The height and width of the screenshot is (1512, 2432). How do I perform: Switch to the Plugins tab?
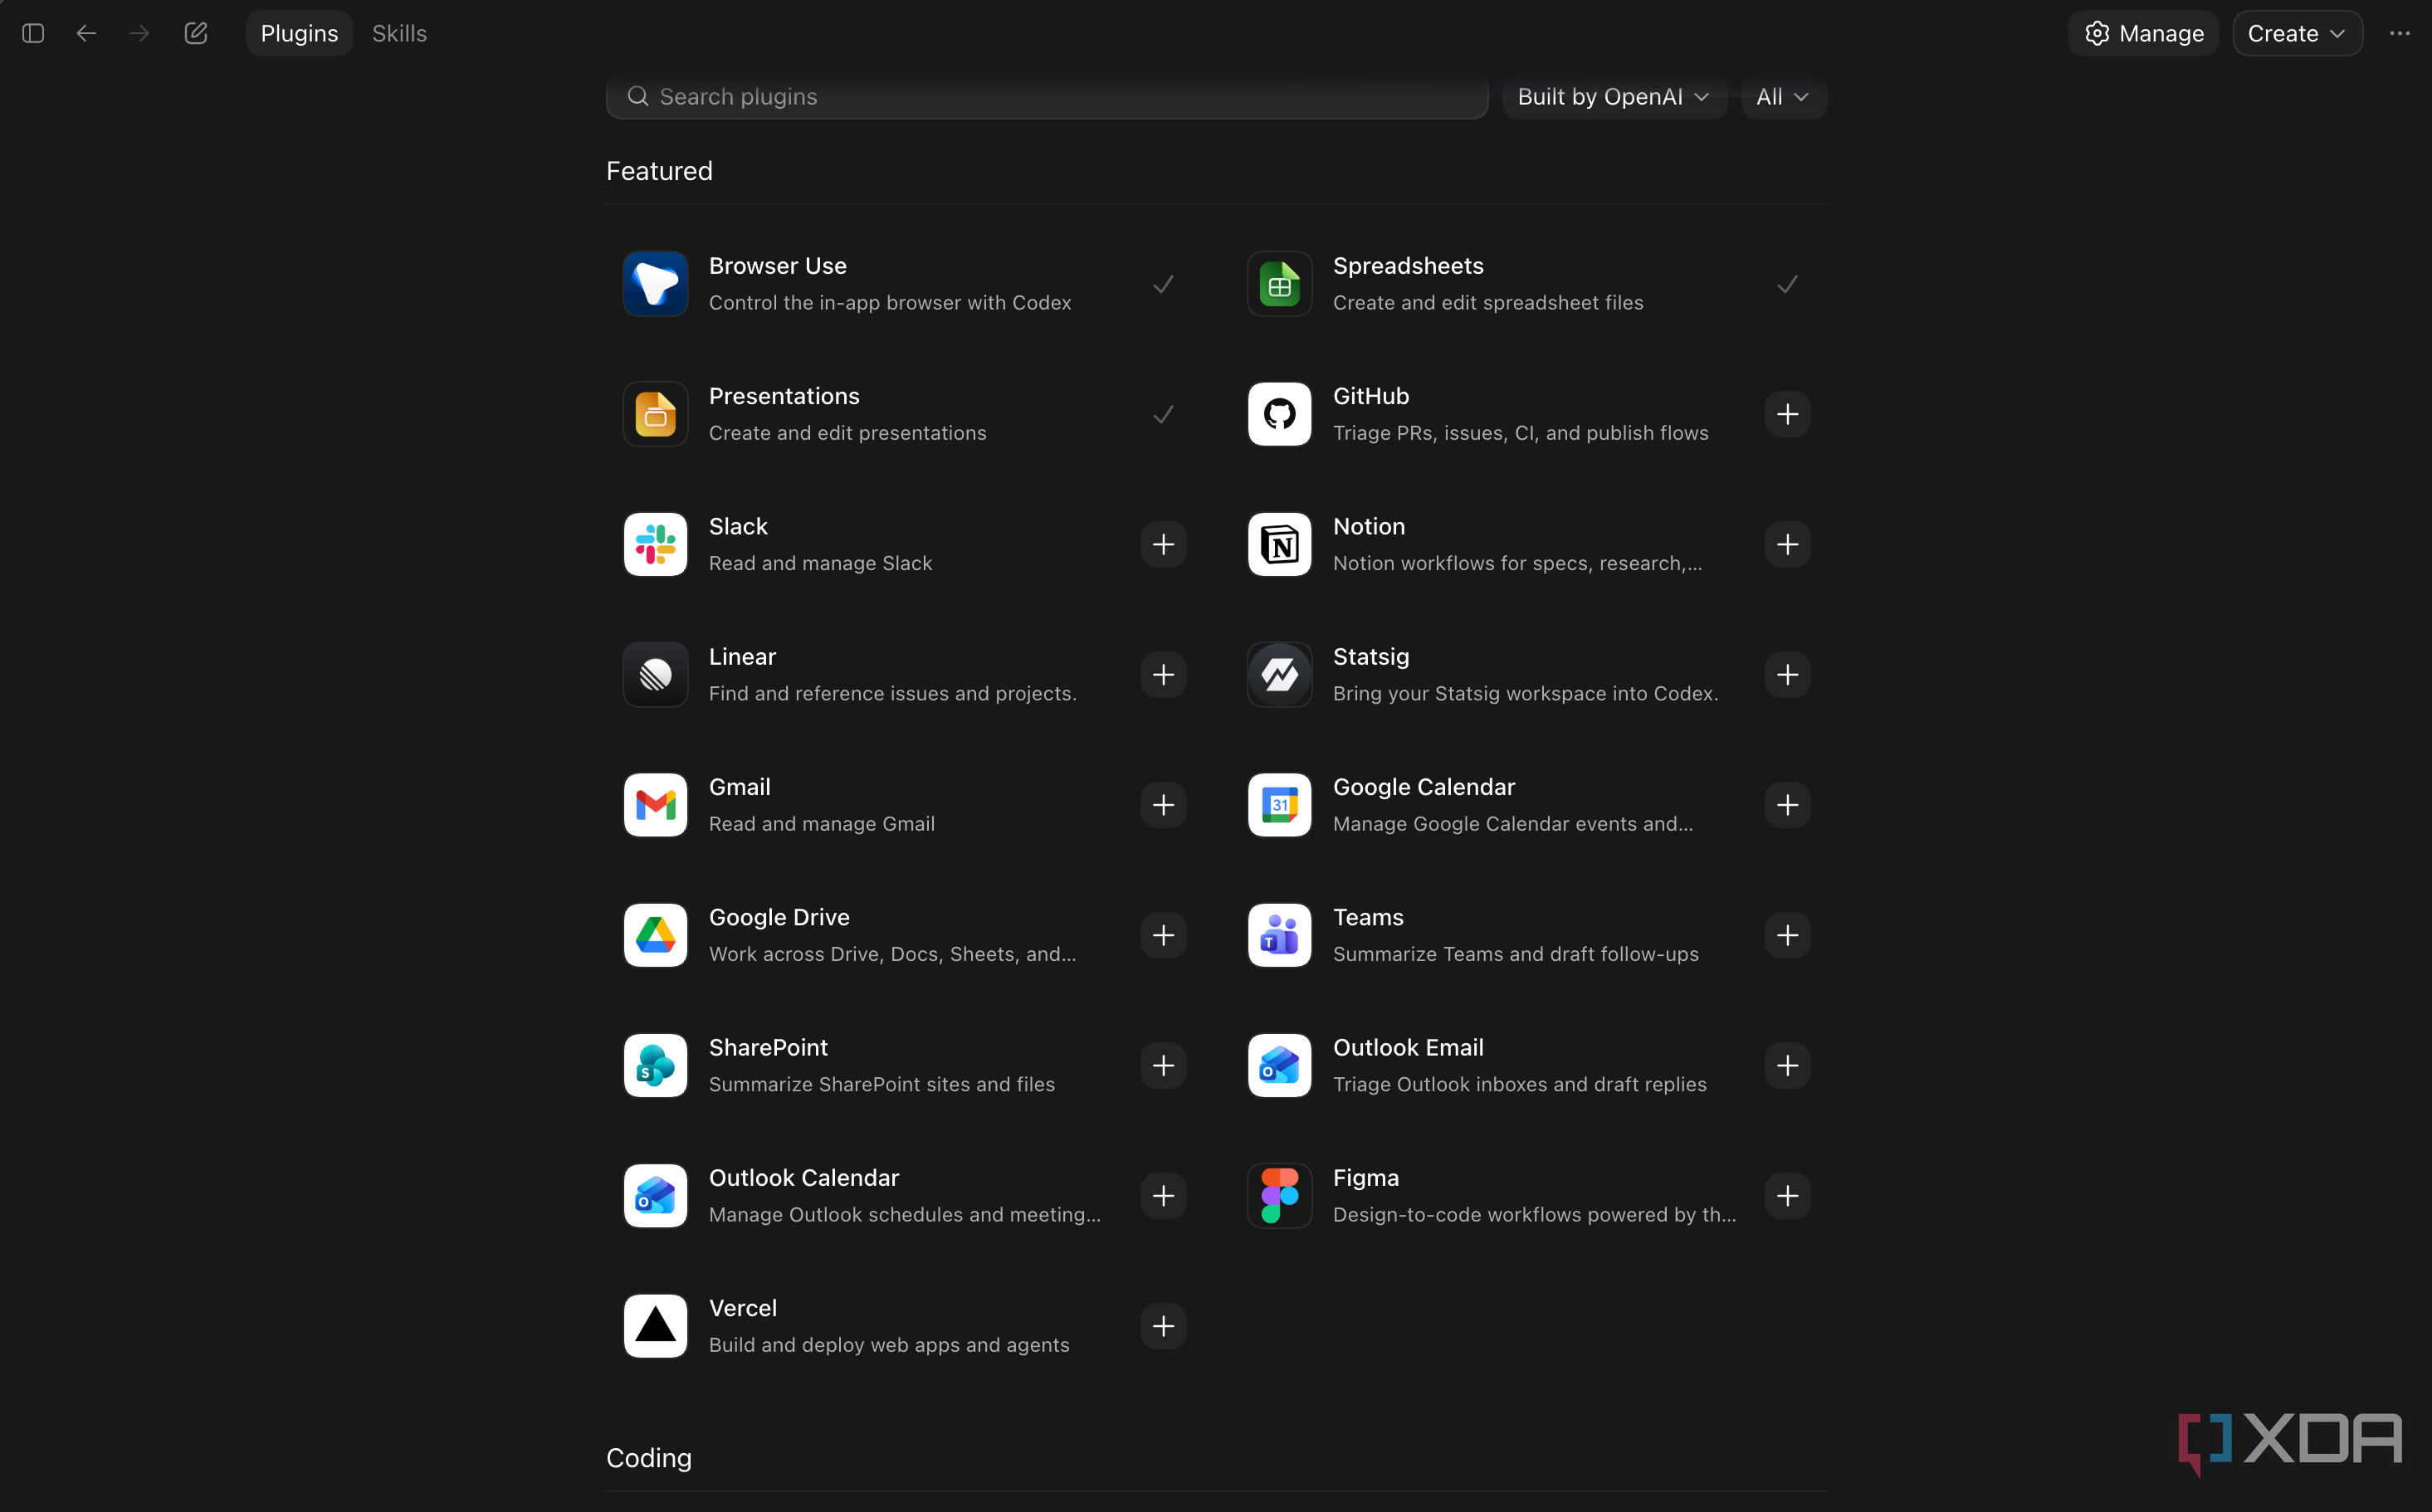coord(299,33)
